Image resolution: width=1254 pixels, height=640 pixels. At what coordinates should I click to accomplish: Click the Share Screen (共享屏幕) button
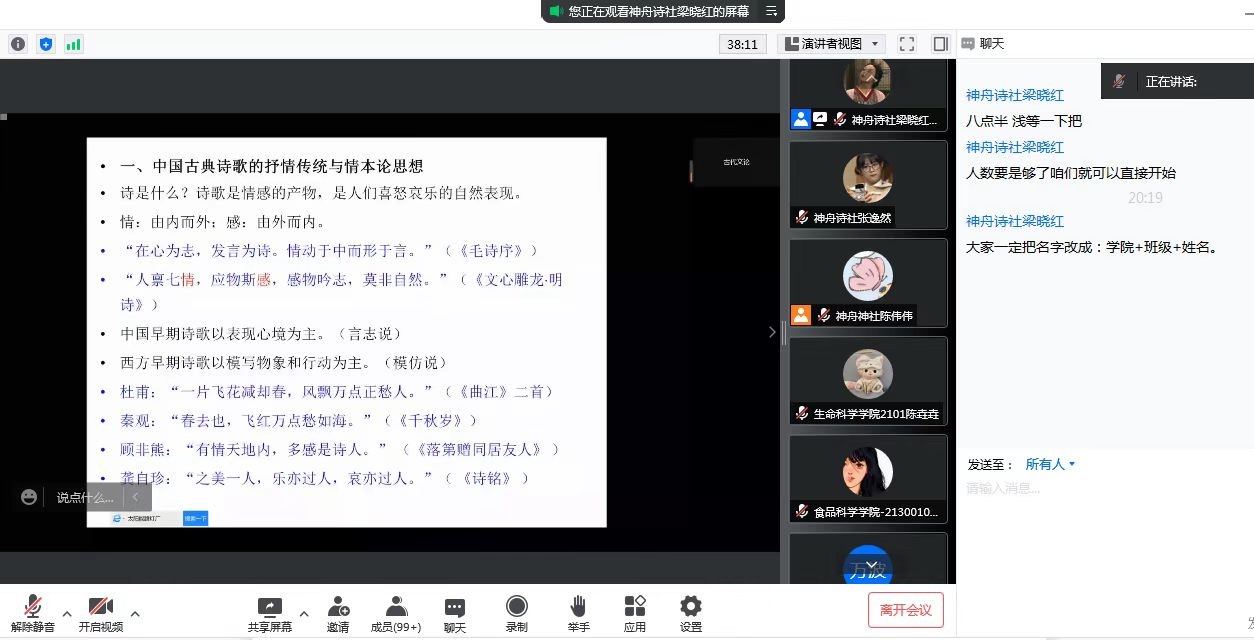(270, 613)
